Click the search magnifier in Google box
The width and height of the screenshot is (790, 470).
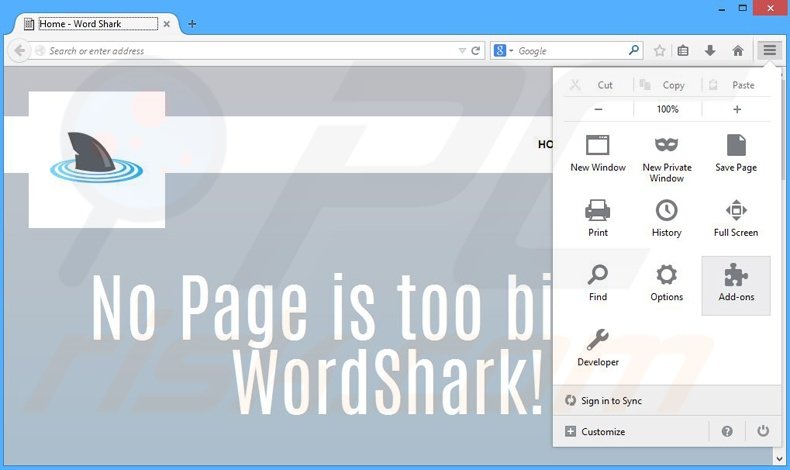tap(633, 50)
